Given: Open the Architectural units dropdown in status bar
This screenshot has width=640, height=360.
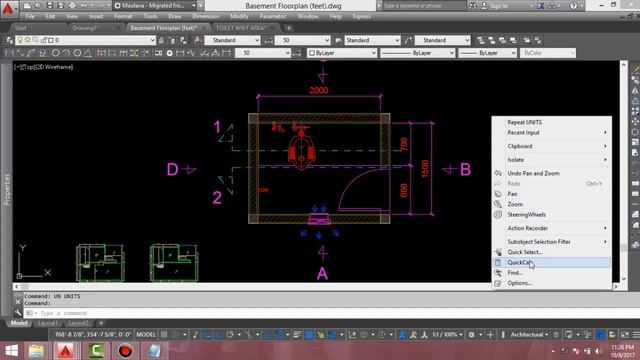Looking at the screenshot, I should pyautogui.click(x=529, y=335).
